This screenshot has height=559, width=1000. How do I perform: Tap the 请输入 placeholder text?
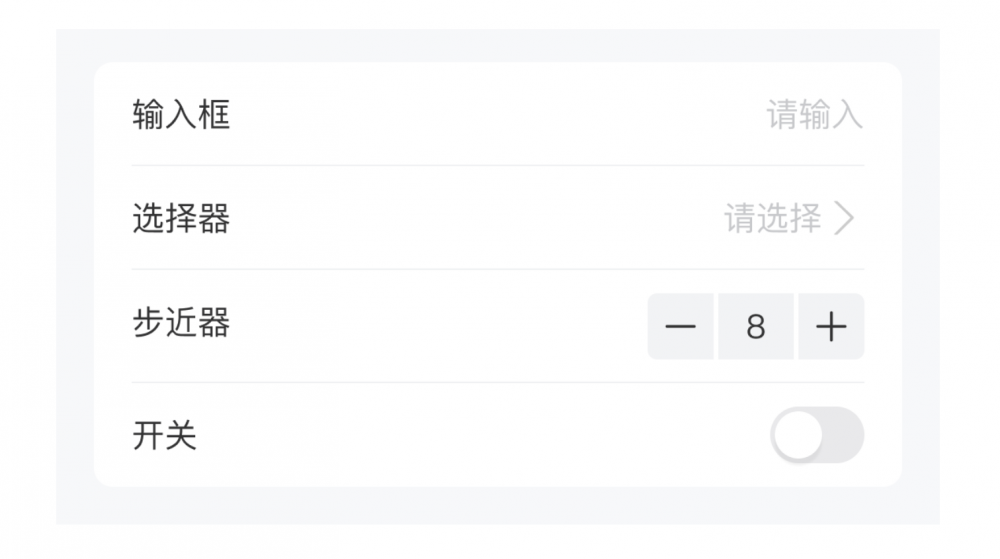click(814, 115)
